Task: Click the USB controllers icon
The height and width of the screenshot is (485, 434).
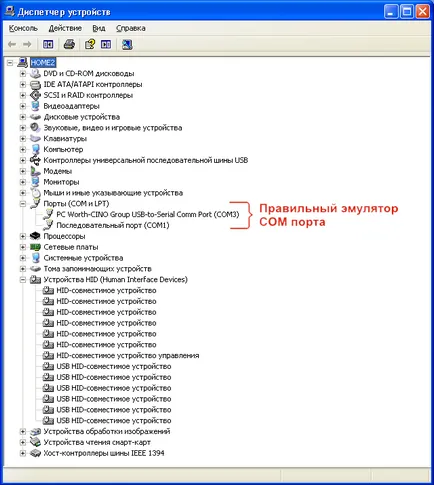Action: click(x=35, y=160)
